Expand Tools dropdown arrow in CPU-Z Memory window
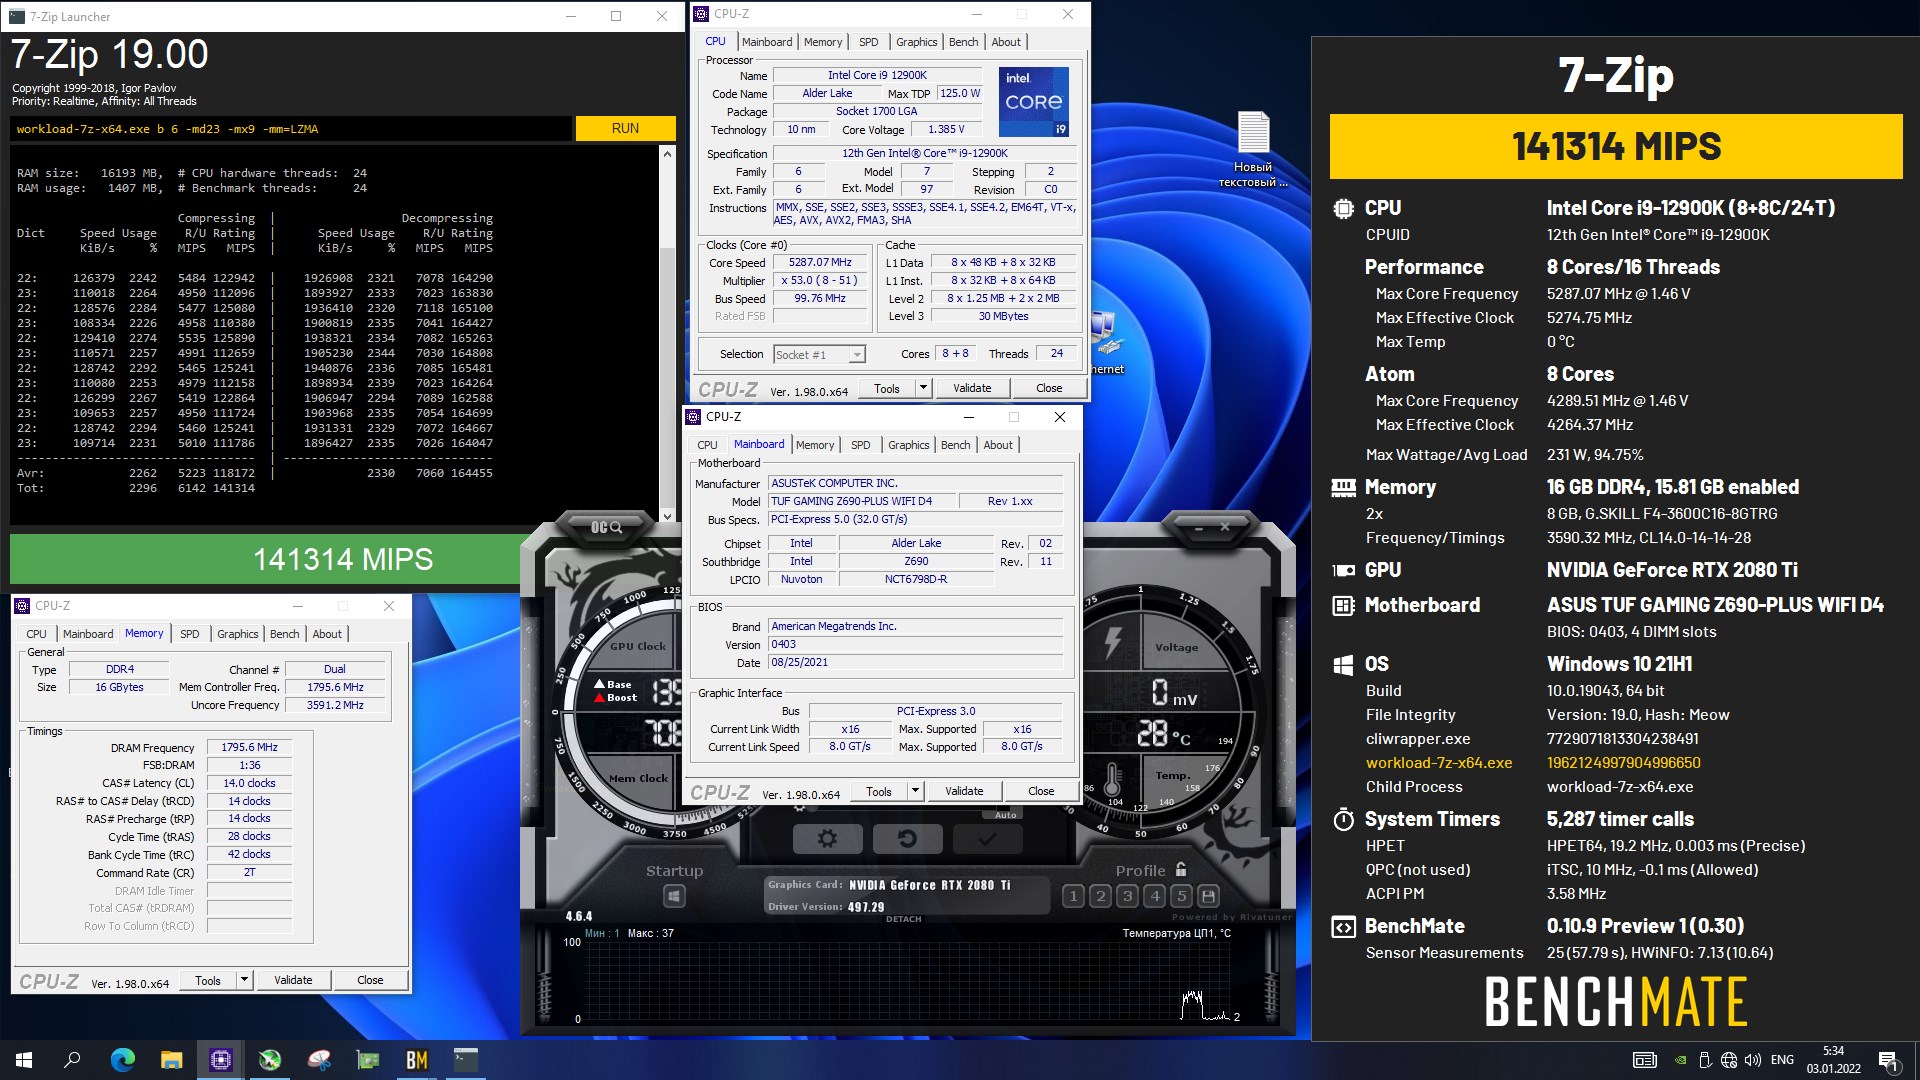This screenshot has width=1920, height=1080. point(244,980)
